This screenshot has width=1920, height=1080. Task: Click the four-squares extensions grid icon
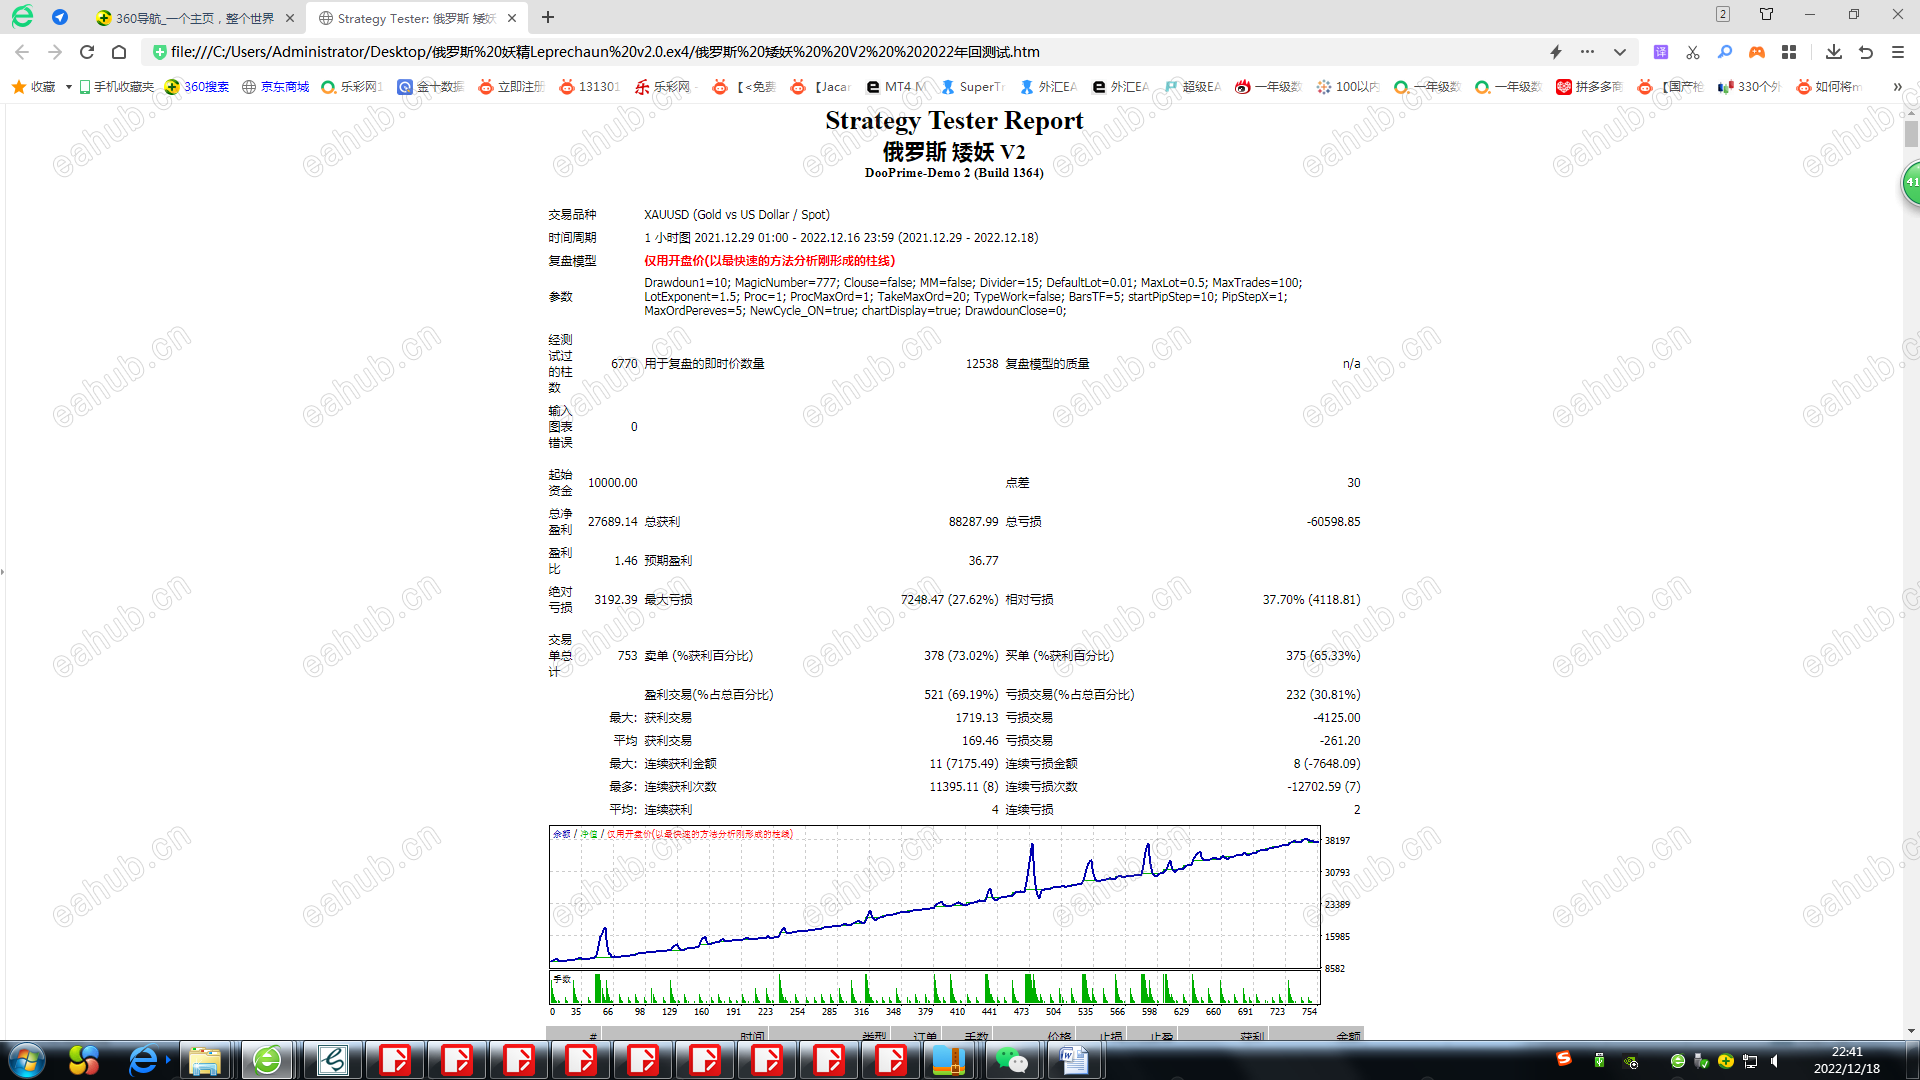1789,52
